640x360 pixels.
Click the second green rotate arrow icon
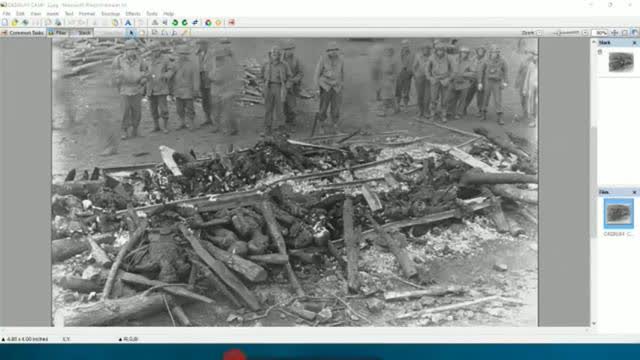(x=184, y=22)
